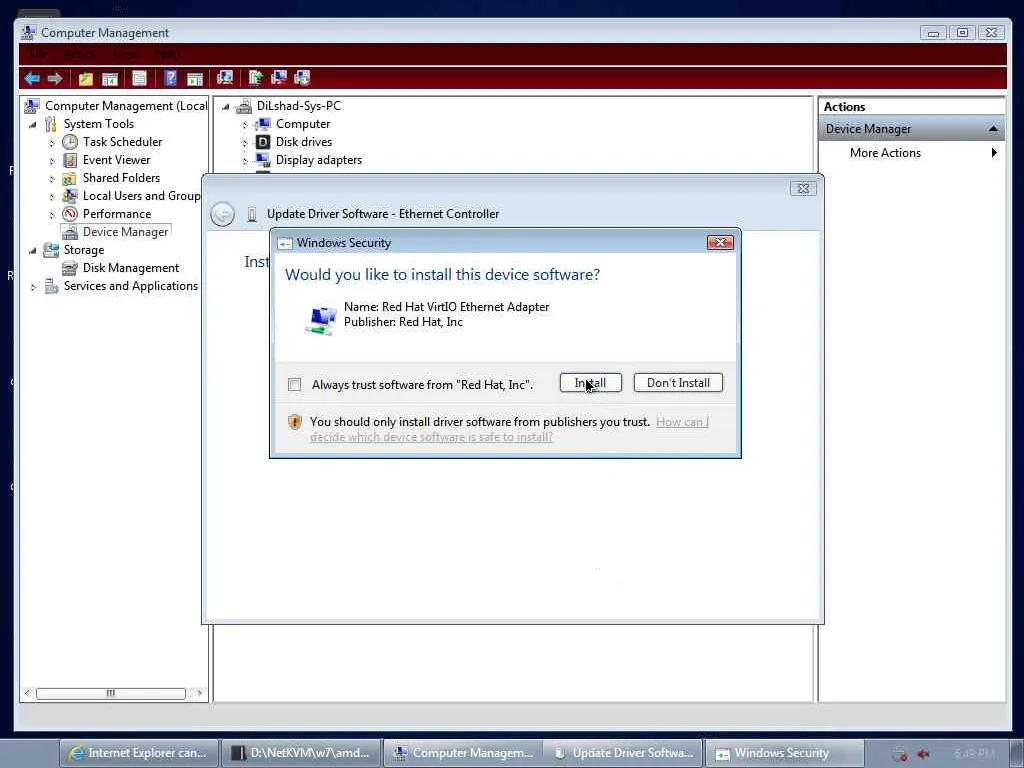Click the Windows Security taskbar button
This screenshot has height=768, width=1024.
(x=785, y=753)
